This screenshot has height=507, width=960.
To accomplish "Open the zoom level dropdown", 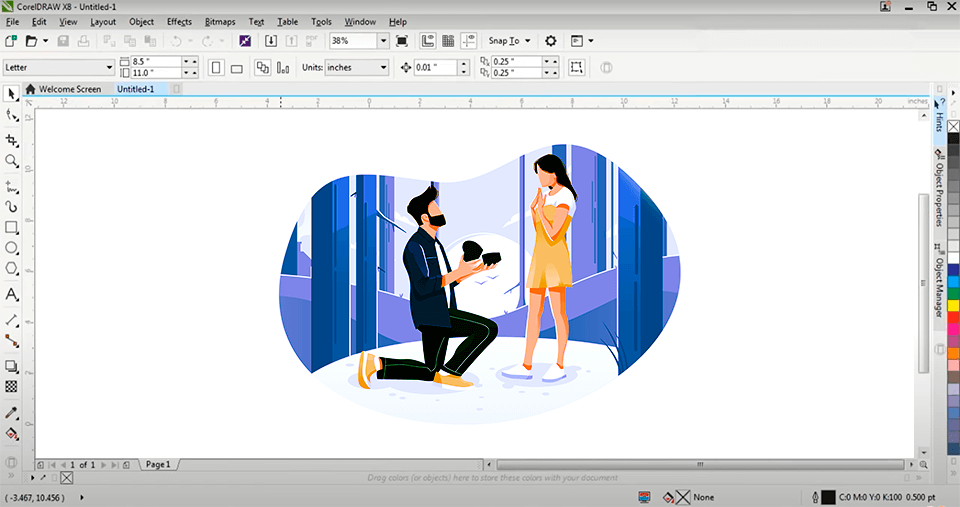I will point(383,41).
